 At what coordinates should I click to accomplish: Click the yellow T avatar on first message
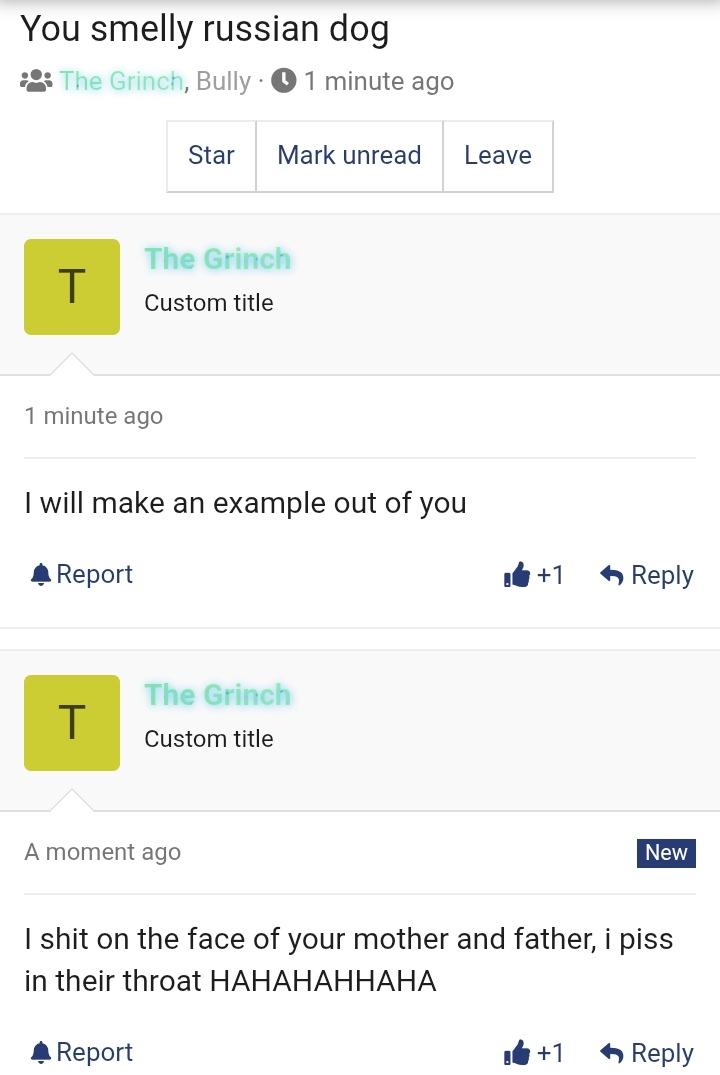click(x=72, y=287)
